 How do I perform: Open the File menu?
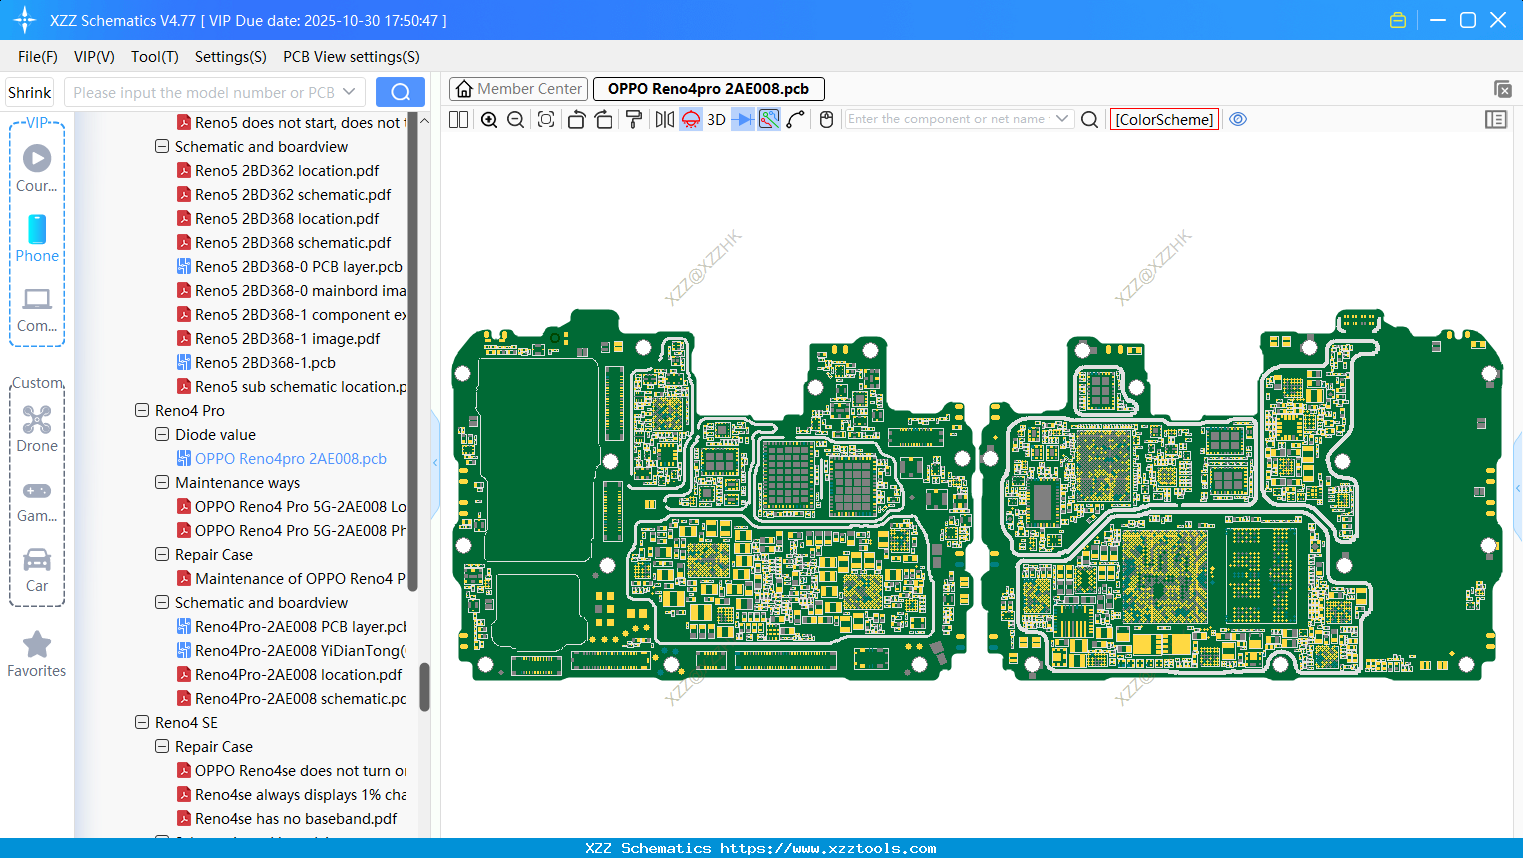point(38,57)
